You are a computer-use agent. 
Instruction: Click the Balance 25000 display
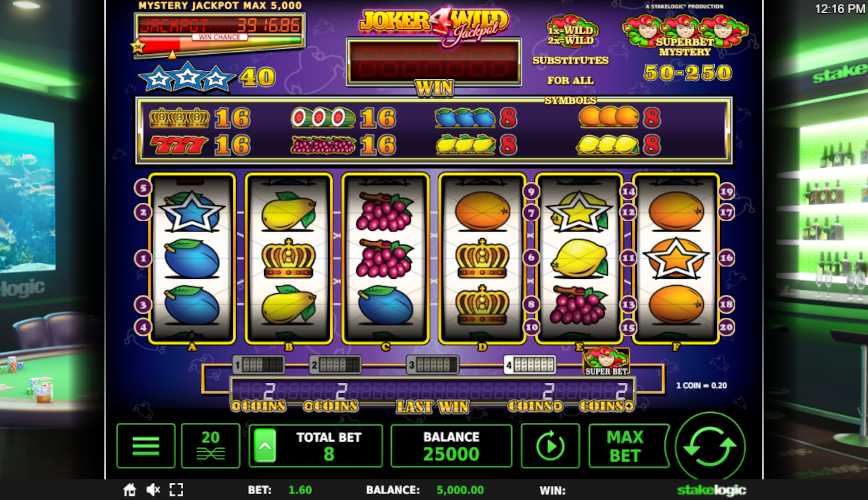[x=451, y=446]
